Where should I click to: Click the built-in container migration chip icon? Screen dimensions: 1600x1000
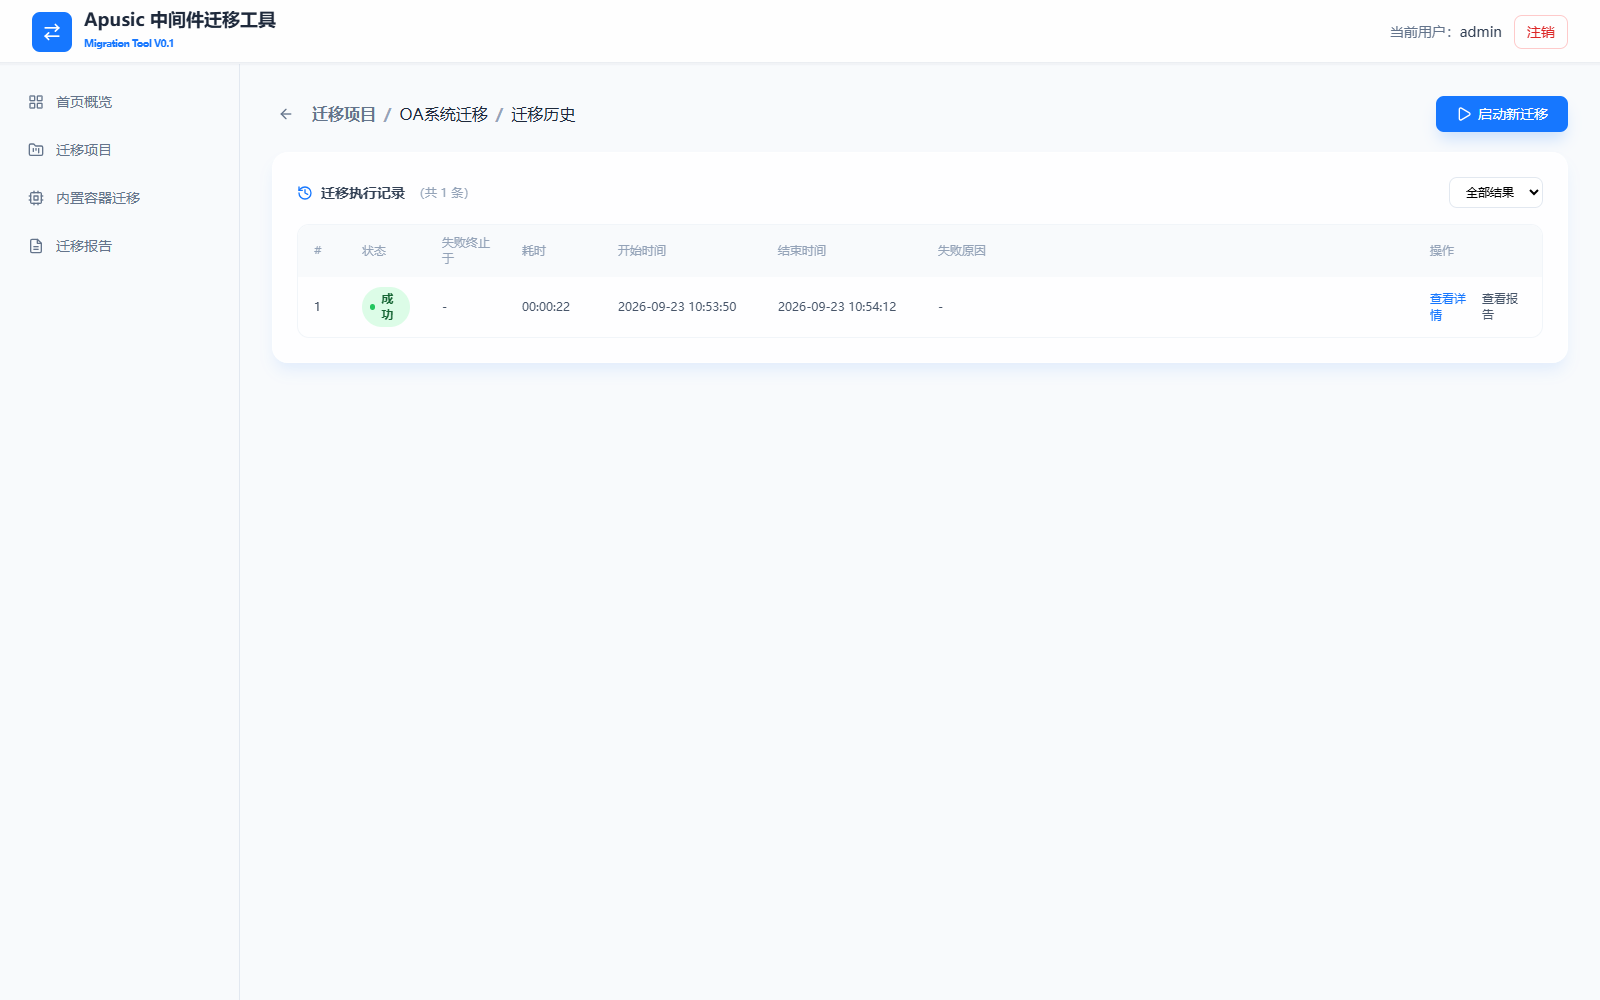pos(36,198)
